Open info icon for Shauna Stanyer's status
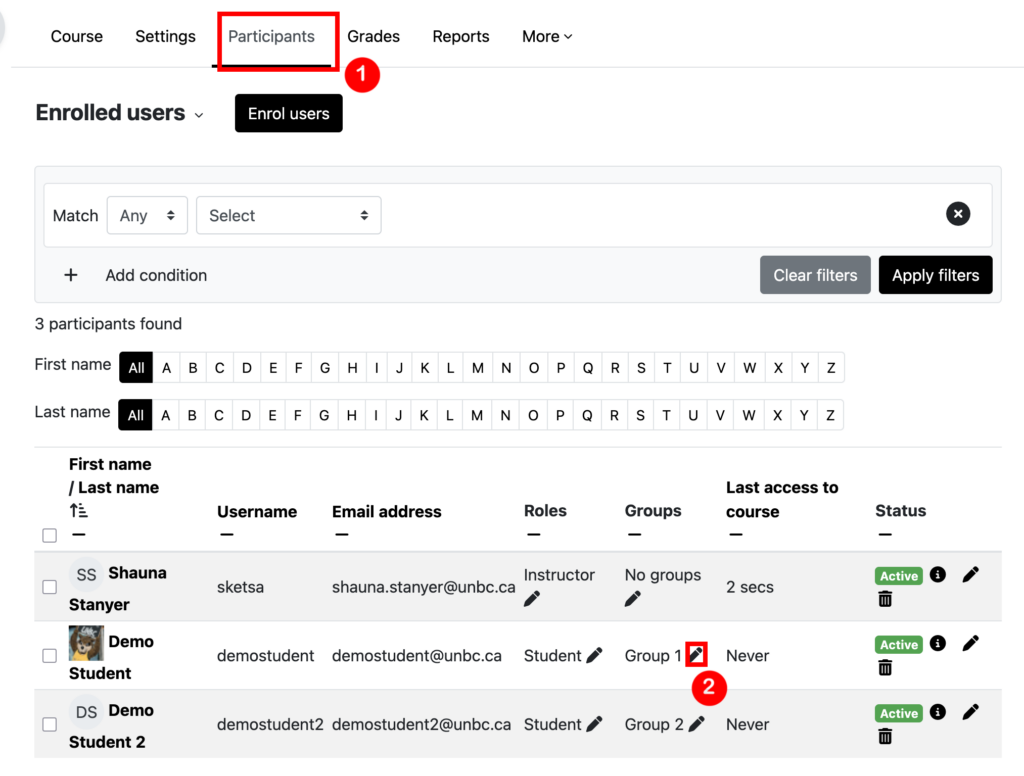 pos(938,574)
